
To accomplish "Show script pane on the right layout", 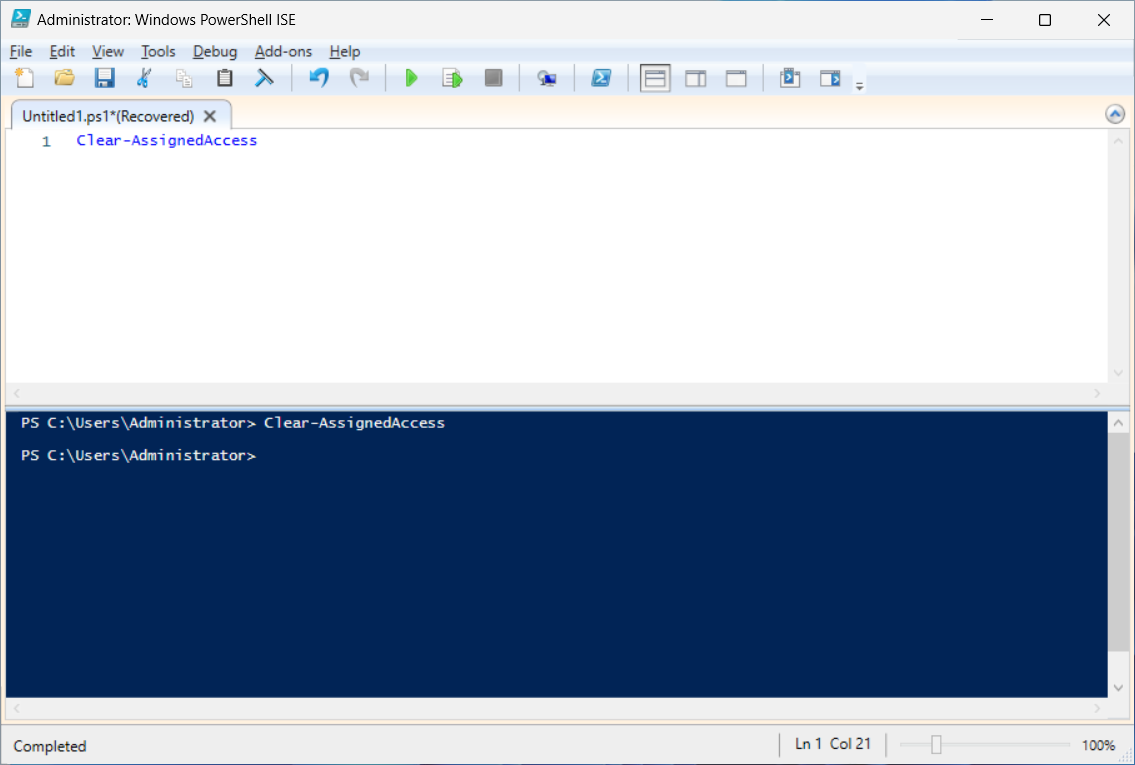I will [x=696, y=78].
